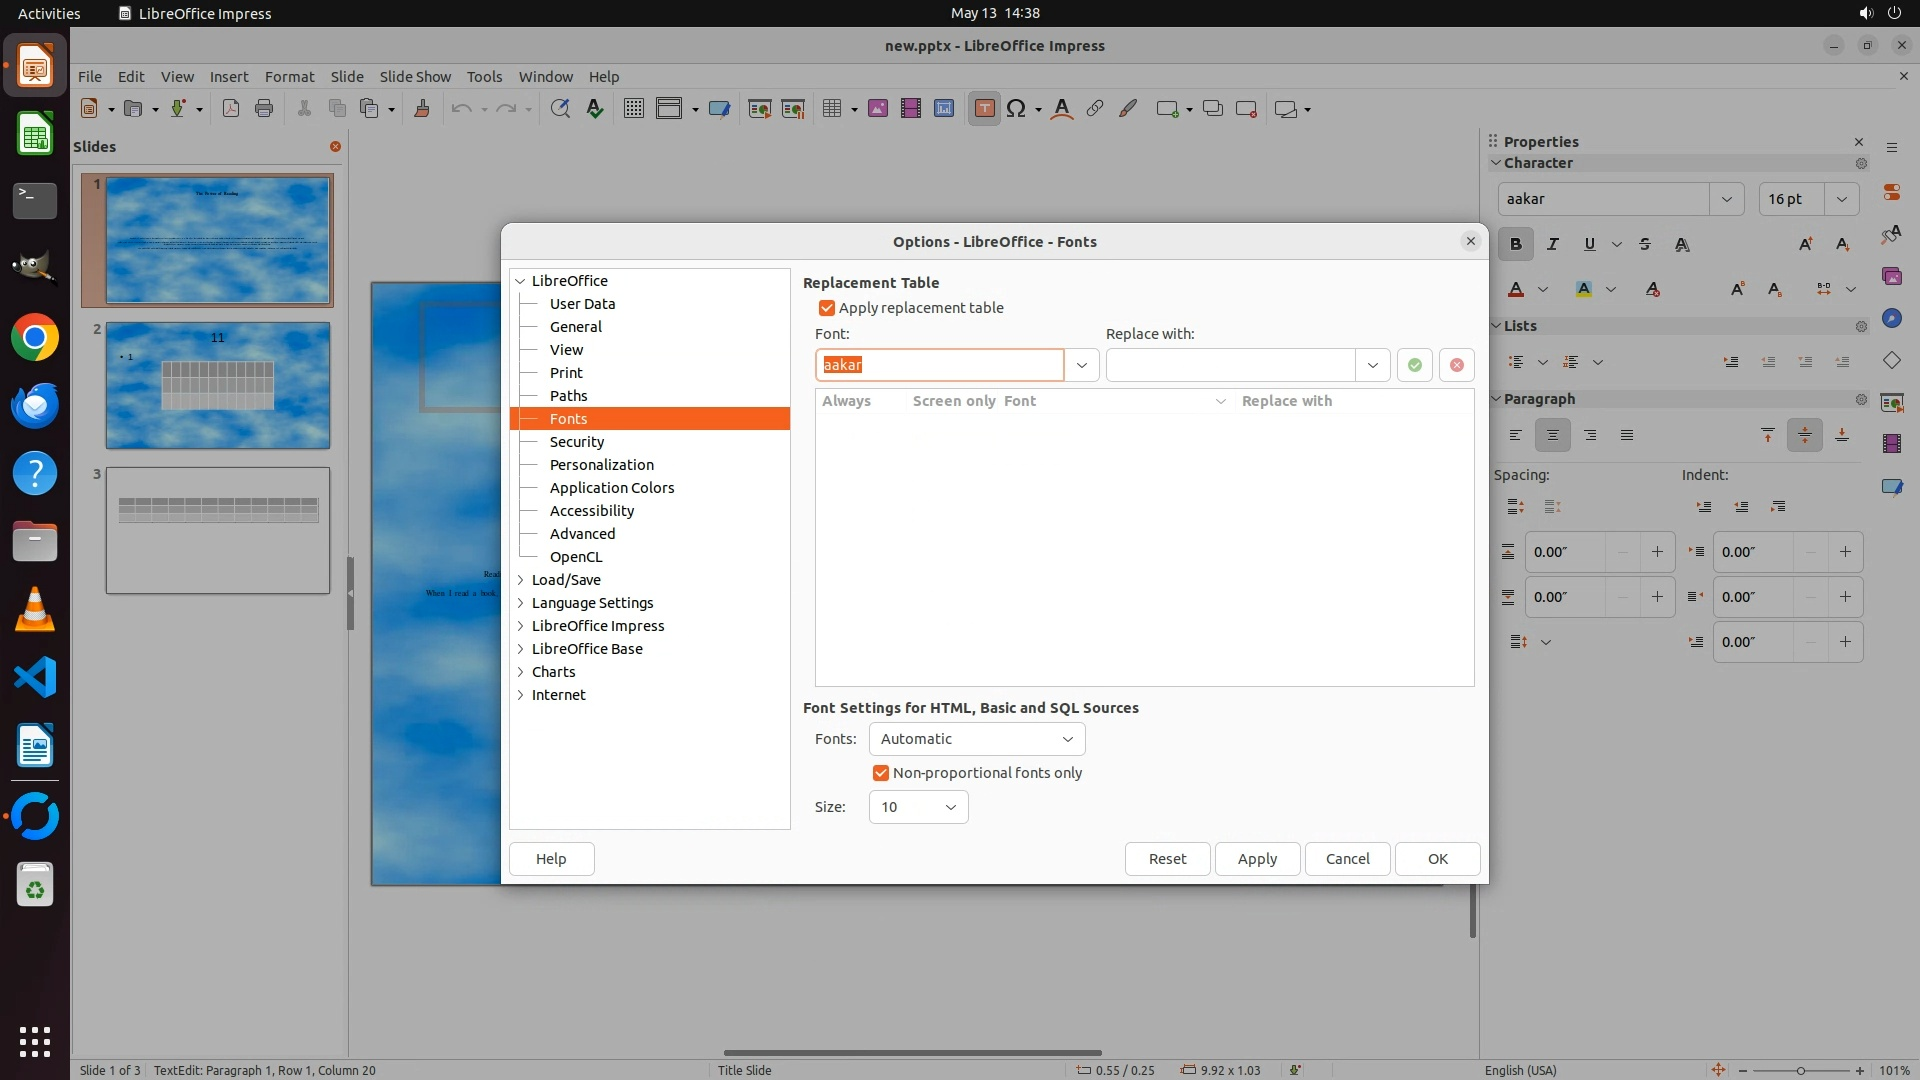Open the Replace with font dropdown
The image size is (1920, 1080).
pos(1372,365)
